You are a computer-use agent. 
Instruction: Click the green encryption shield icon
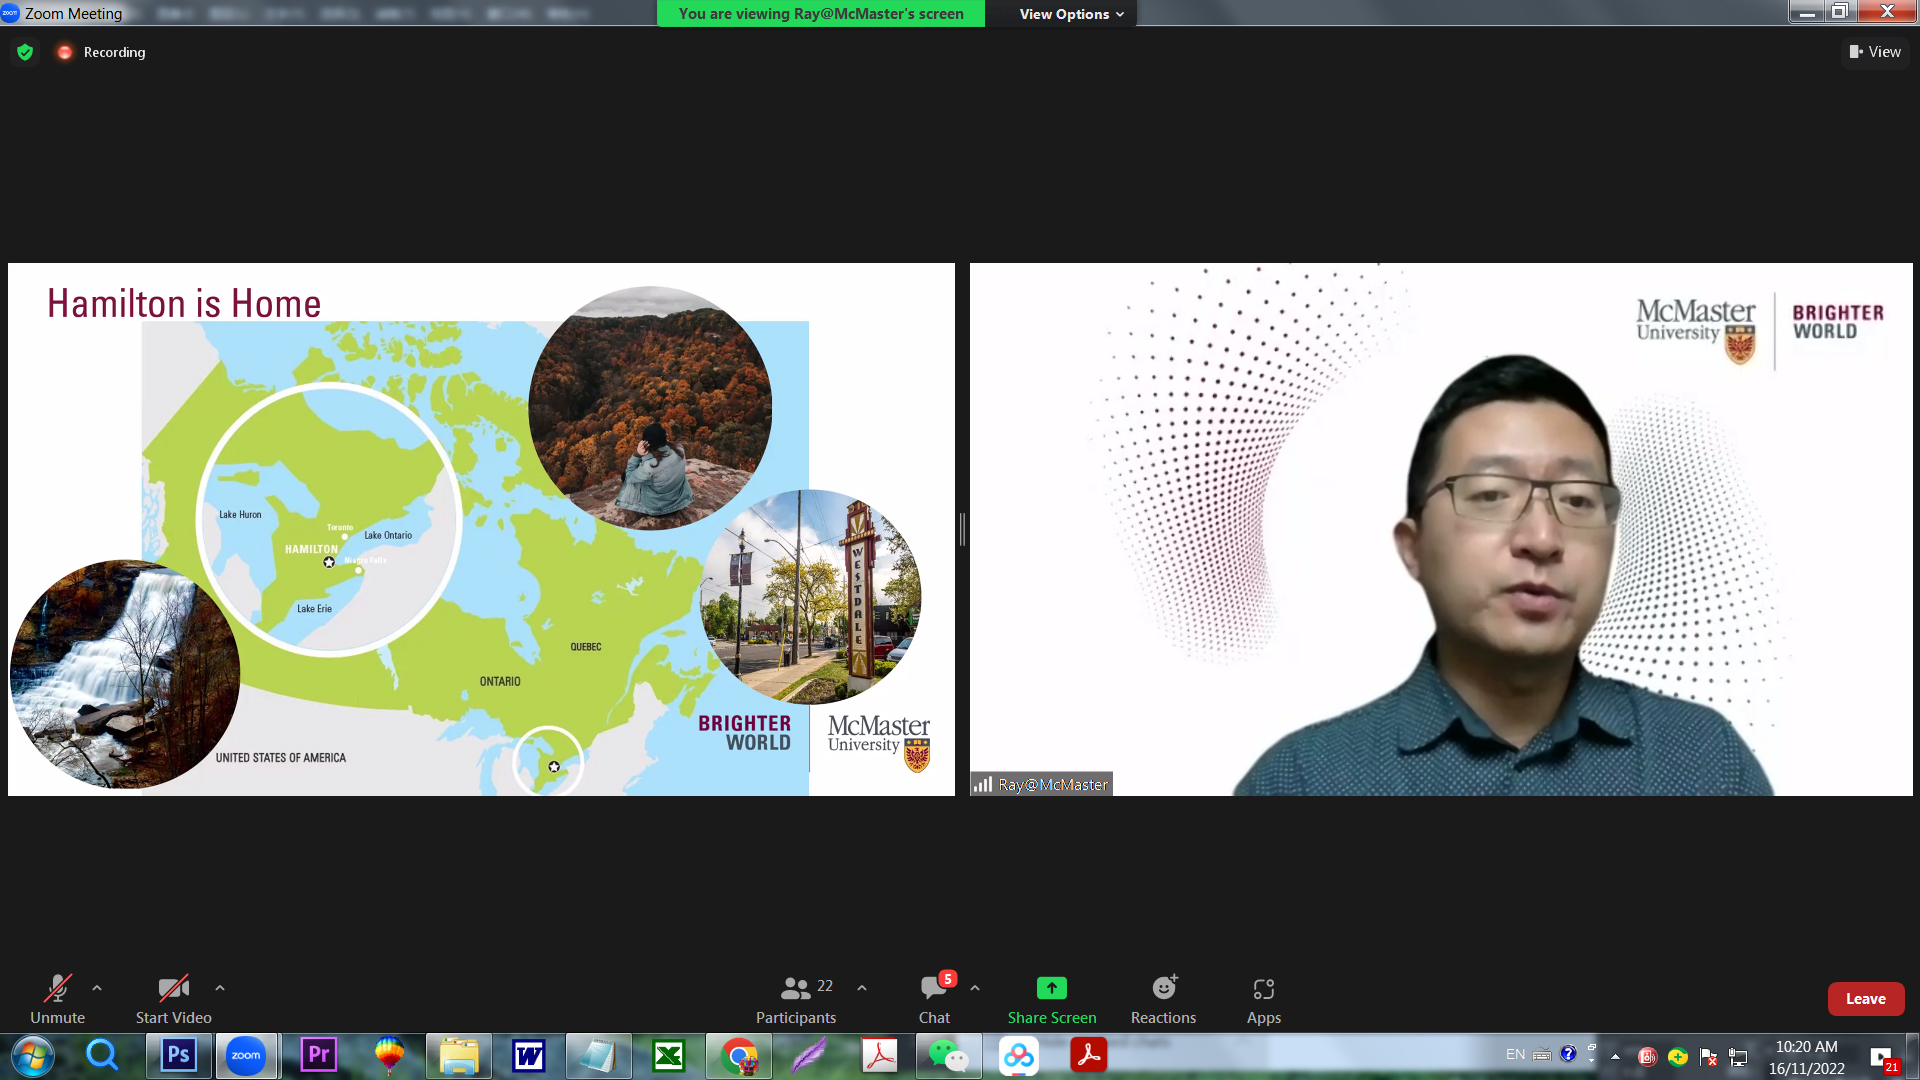[x=25, y=52]
